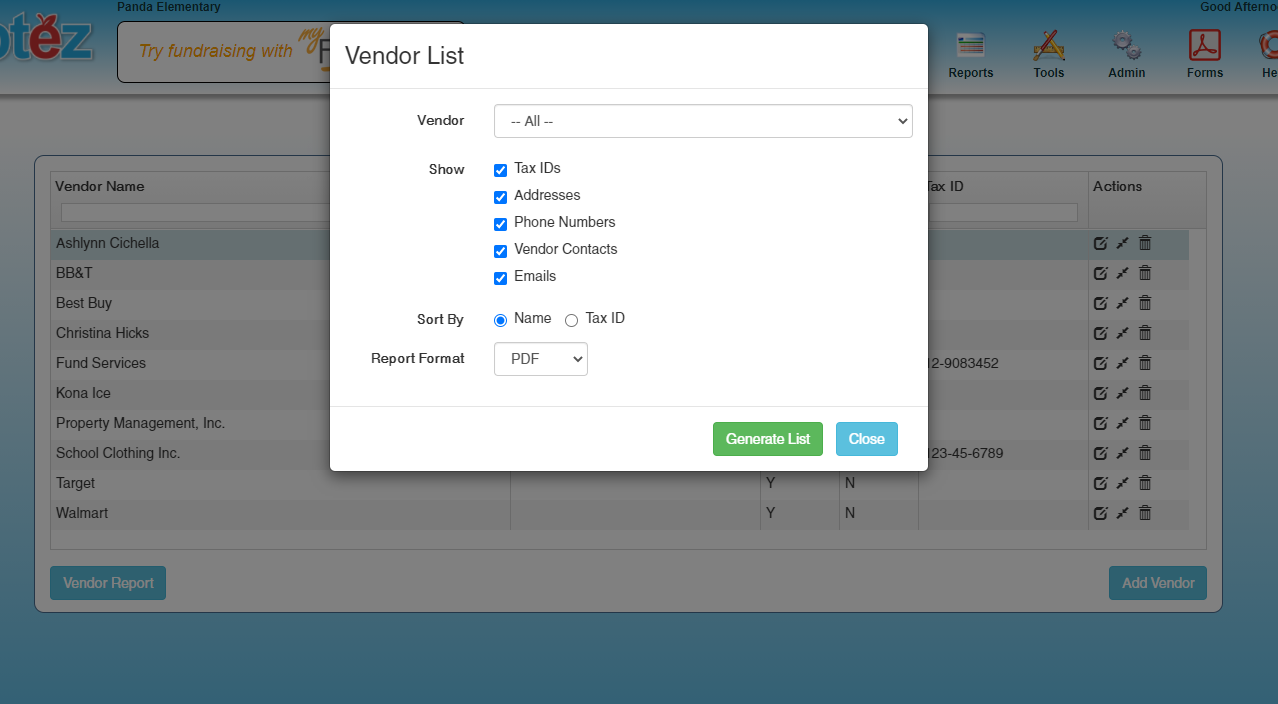The width and height of the screenshot is (1278, 704).
Task: Disable the Emails checkbox
Action: tap(501, 278)
